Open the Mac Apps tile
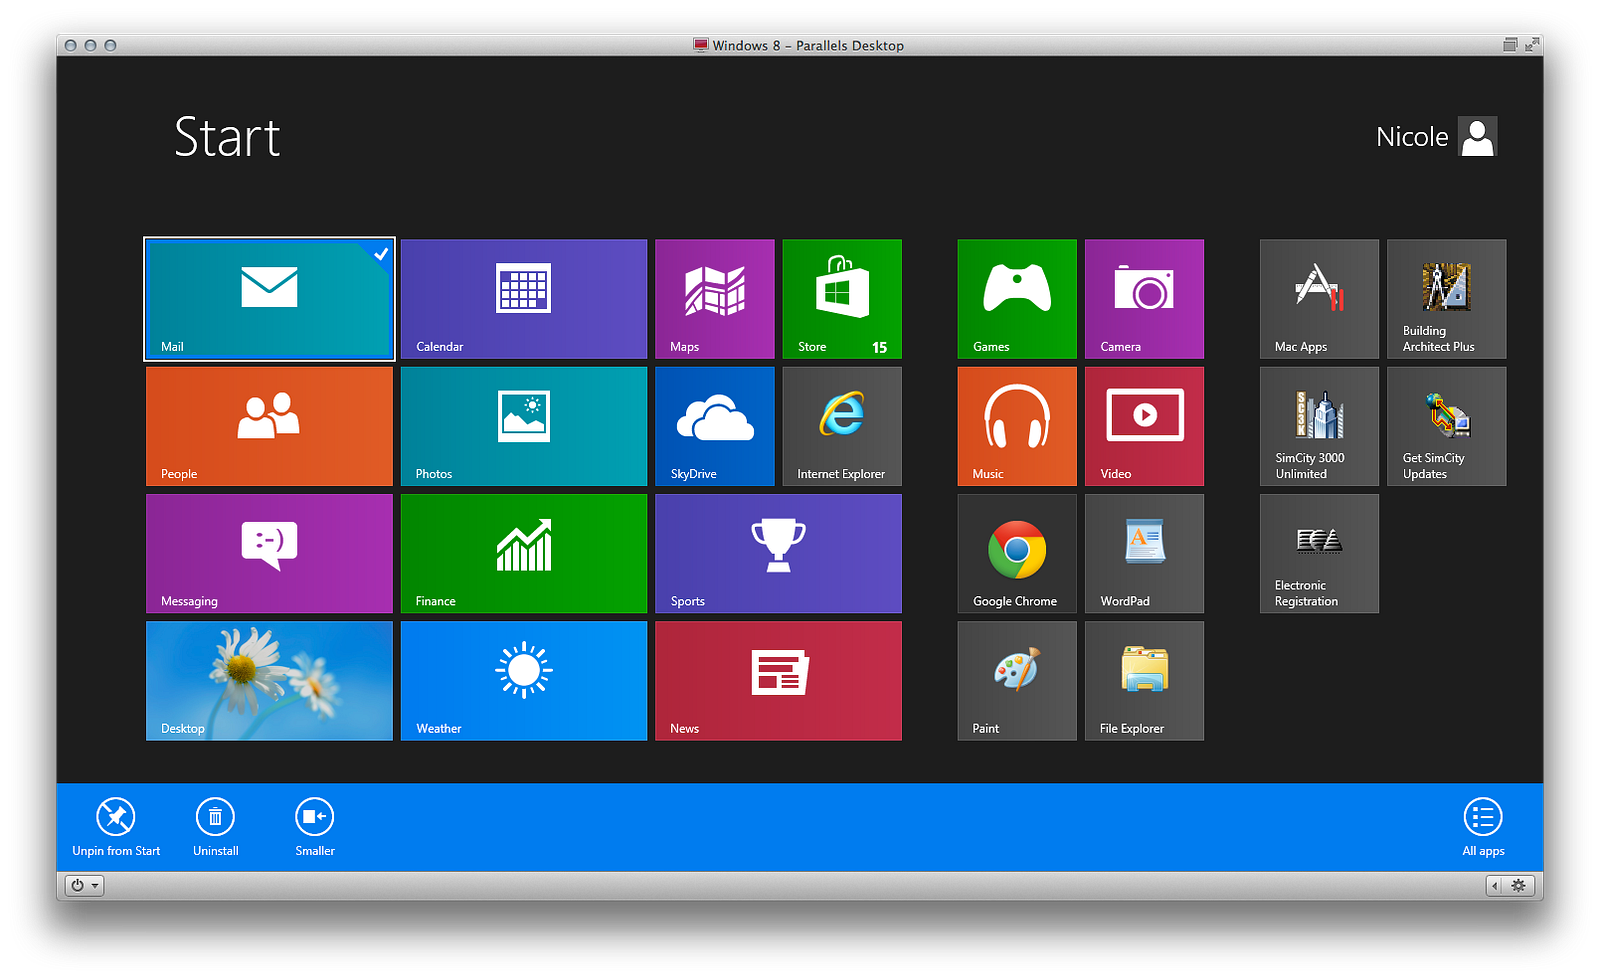The image size is (1600, 979). point(1319,299)
